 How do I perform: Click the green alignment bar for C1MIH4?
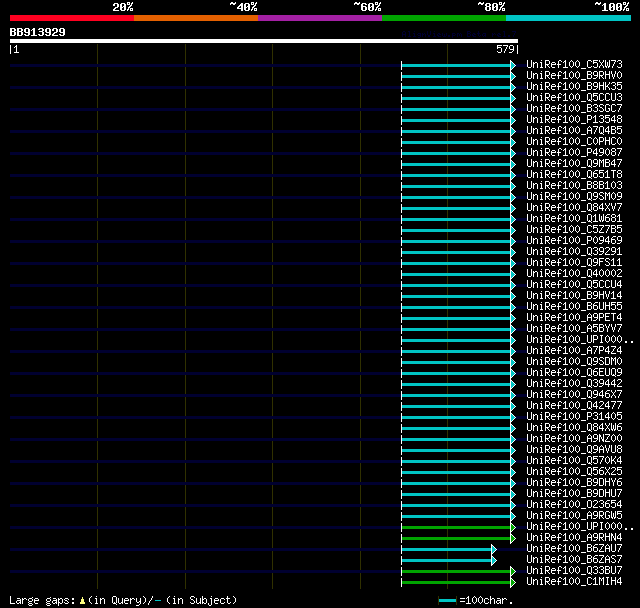point(458,583)
